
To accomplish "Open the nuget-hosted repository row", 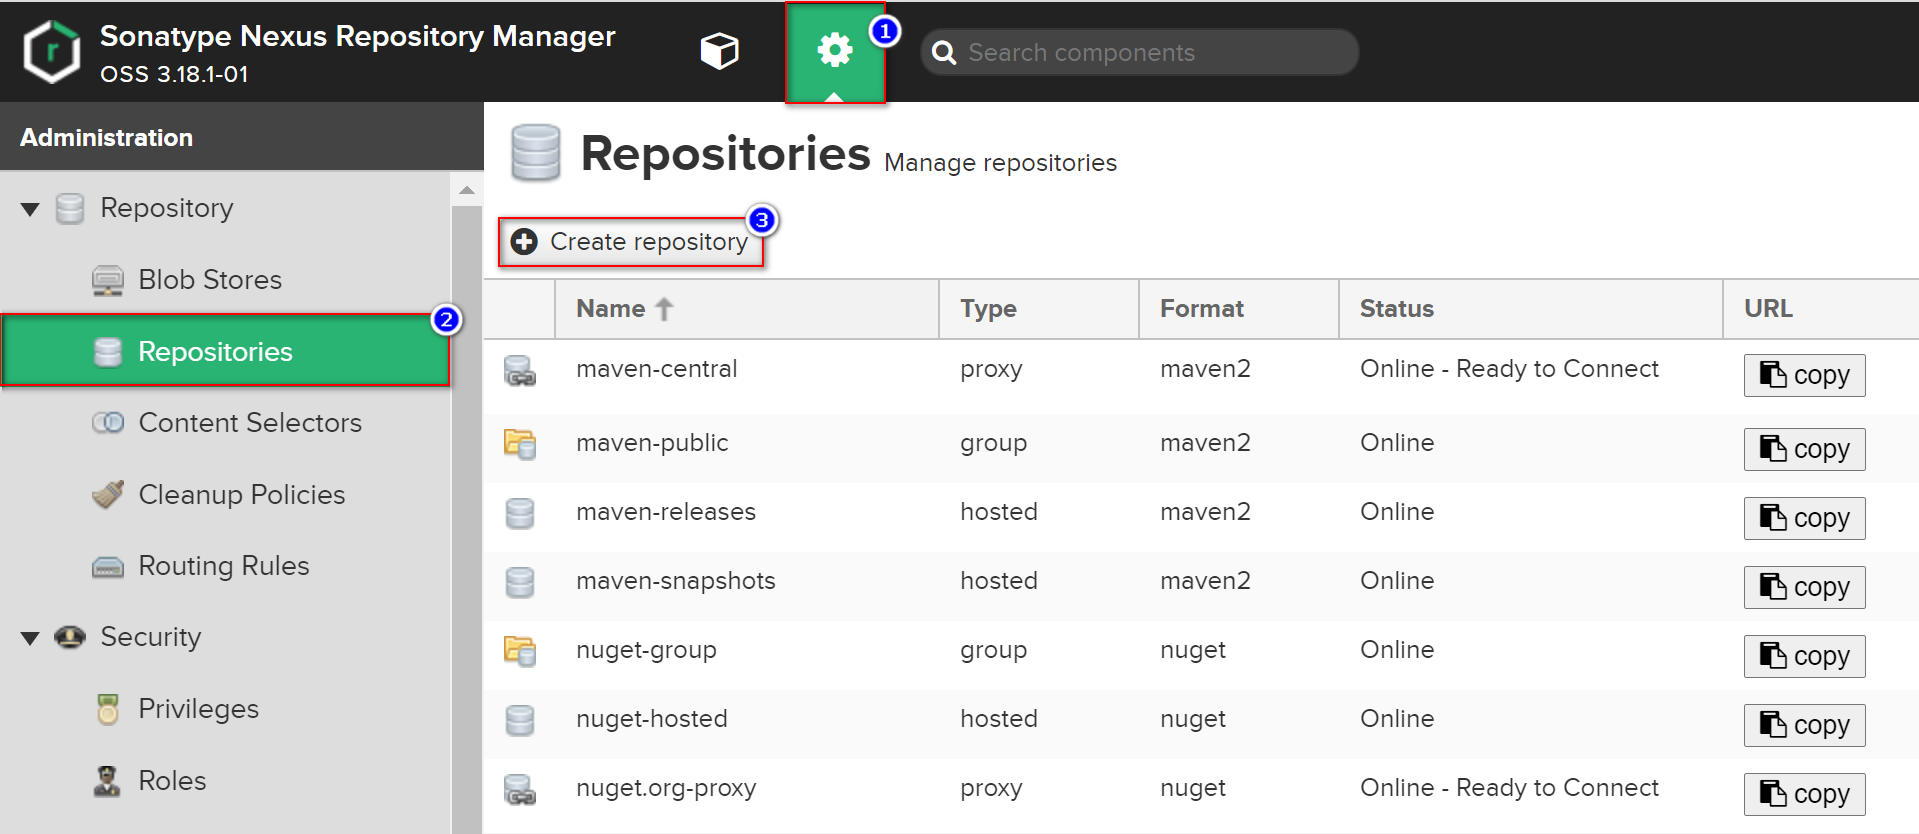I will point(1201,723).
